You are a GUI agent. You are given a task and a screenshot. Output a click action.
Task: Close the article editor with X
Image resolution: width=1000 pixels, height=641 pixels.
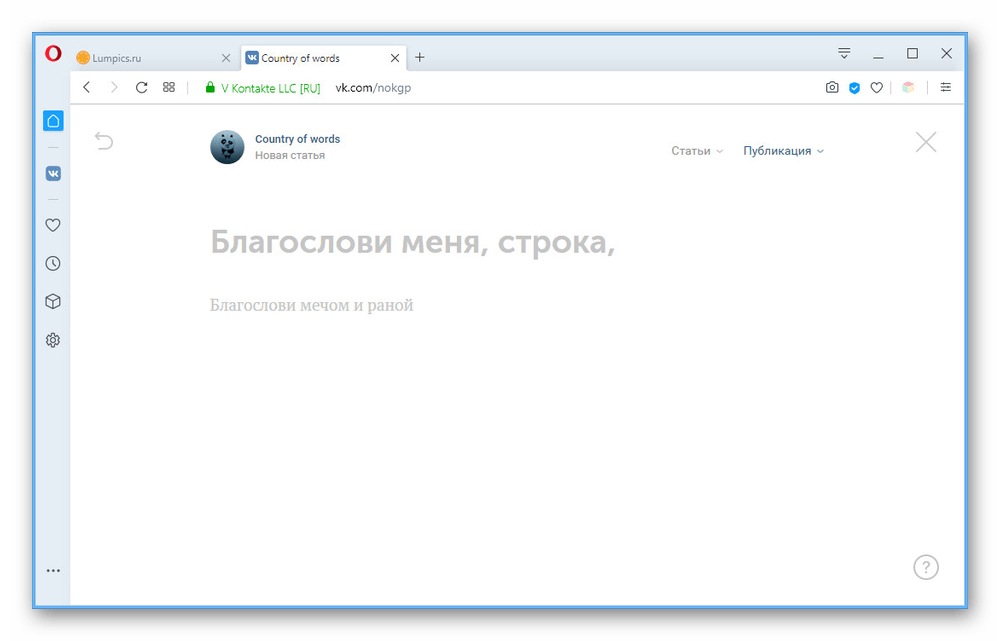click(x=926, y=142)
